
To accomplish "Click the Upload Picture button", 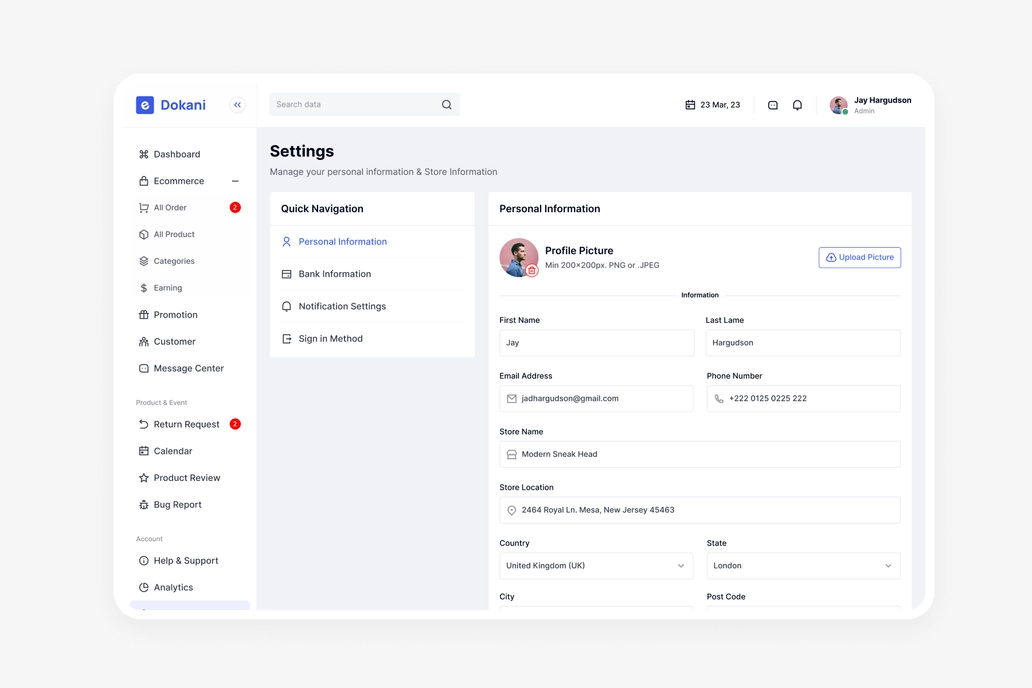I will point(860,257).
